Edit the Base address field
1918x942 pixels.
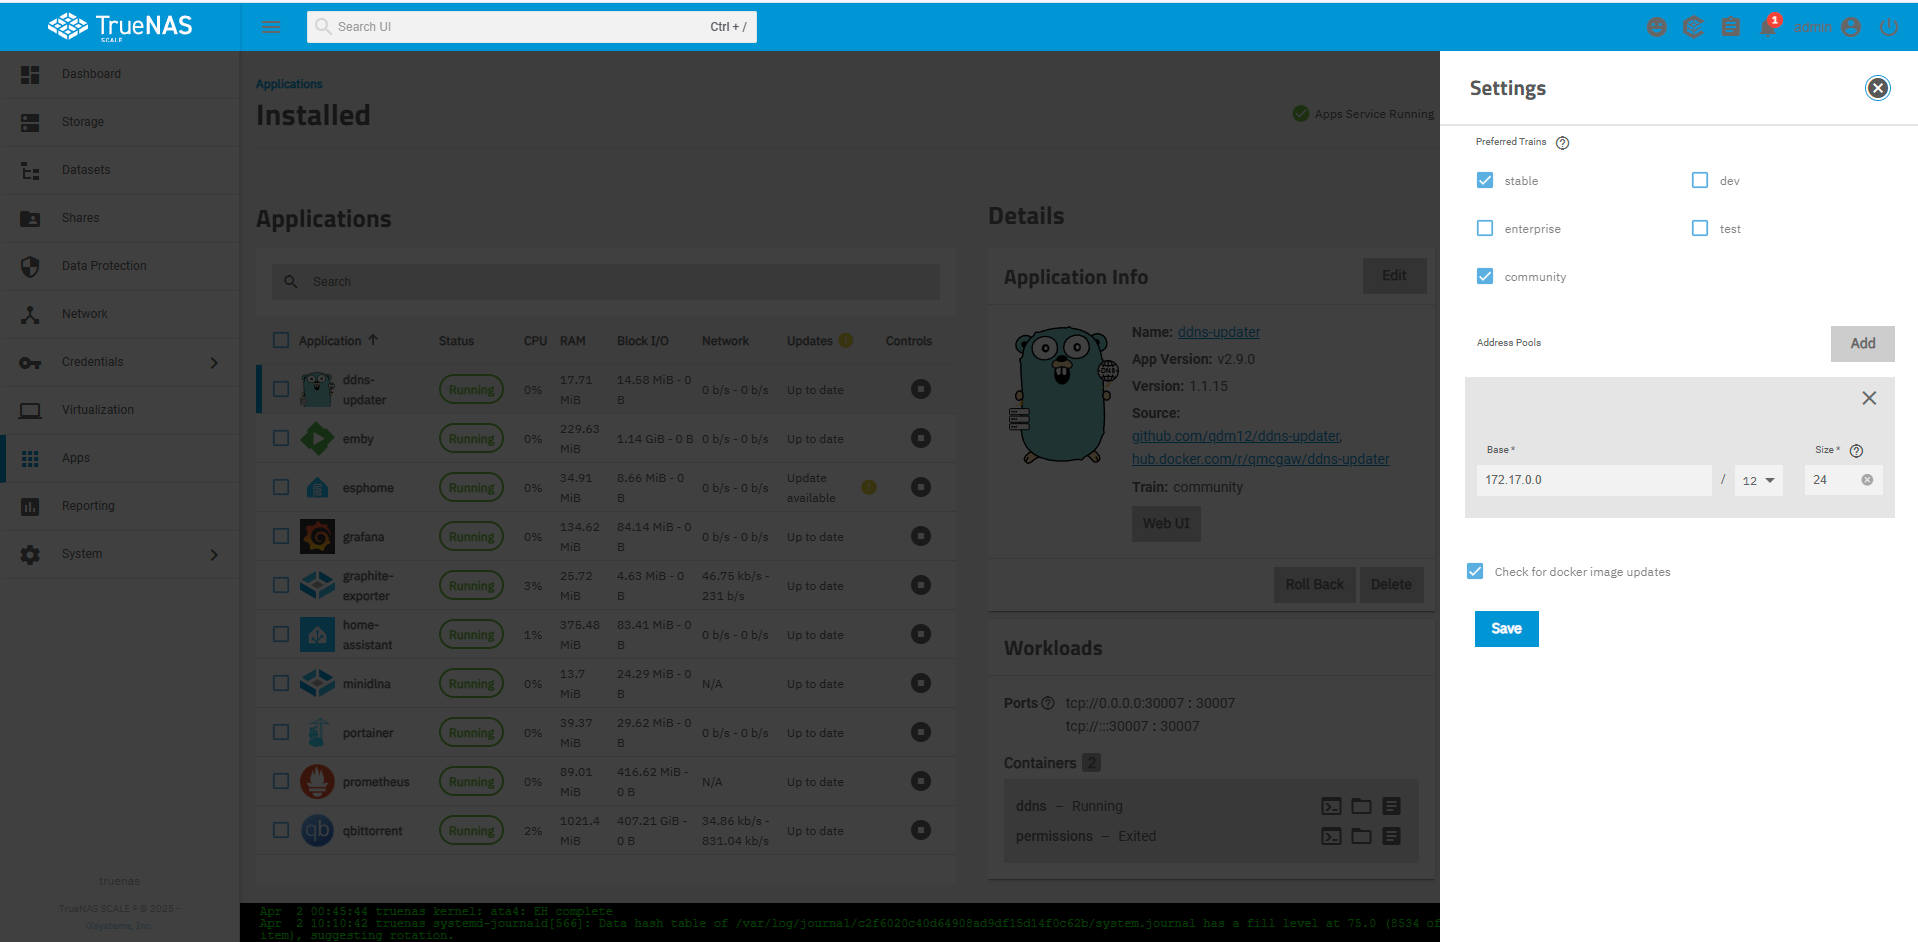[x=1593, y=480]
